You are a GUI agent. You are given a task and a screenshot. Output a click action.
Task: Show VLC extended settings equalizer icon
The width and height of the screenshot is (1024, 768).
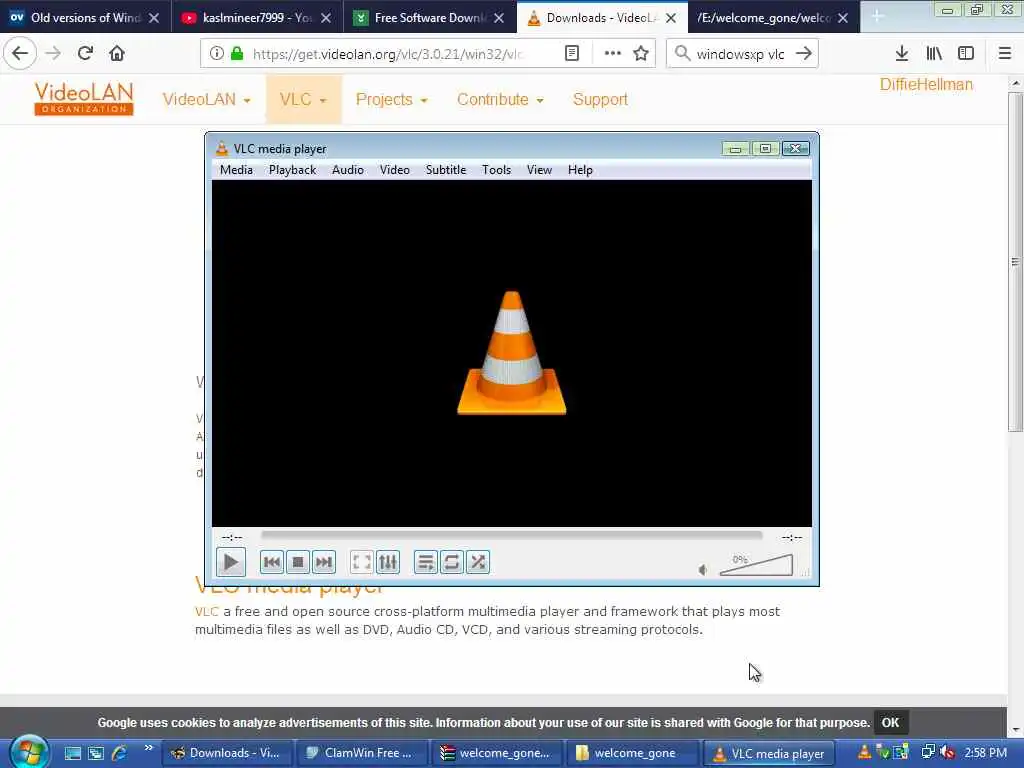click(388, 562)
